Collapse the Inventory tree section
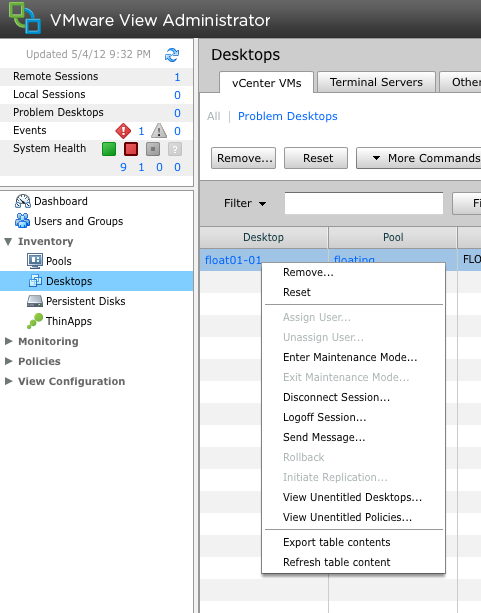The height and width of the screenshot is (613, 481). pos(8,241)
